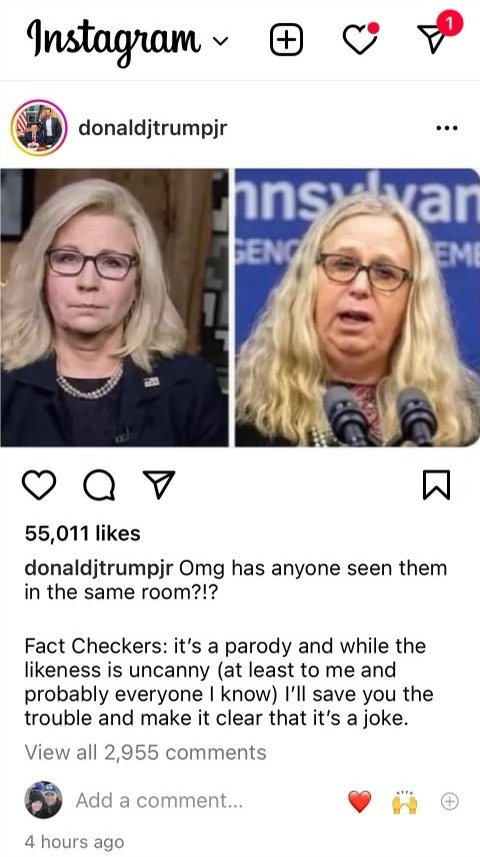Insert raised hands emoji quick reaction
The width and height of the screenshot is (480, 857).
click(405, 802)
